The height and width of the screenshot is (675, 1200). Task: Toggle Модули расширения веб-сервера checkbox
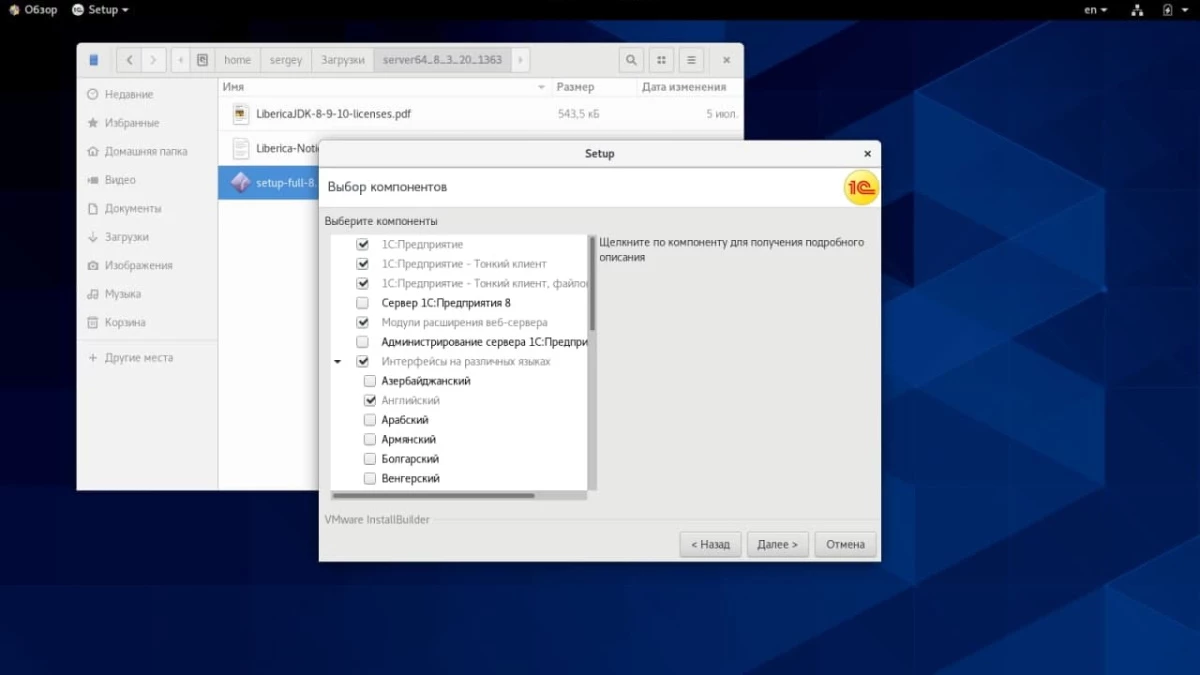tap(363, 322)
